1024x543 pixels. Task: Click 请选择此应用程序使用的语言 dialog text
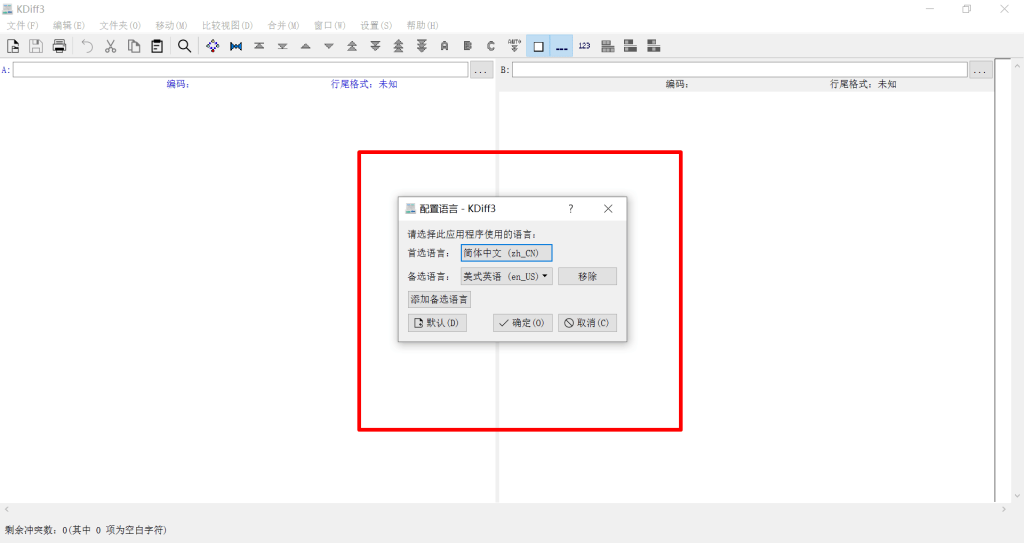coord(472,234)
